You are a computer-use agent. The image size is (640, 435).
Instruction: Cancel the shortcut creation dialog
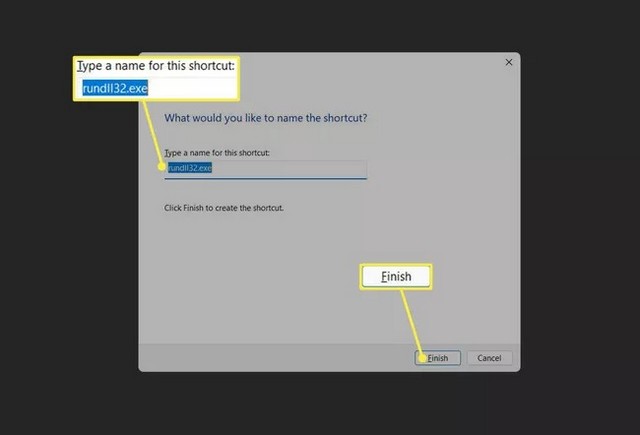[489, 358]
